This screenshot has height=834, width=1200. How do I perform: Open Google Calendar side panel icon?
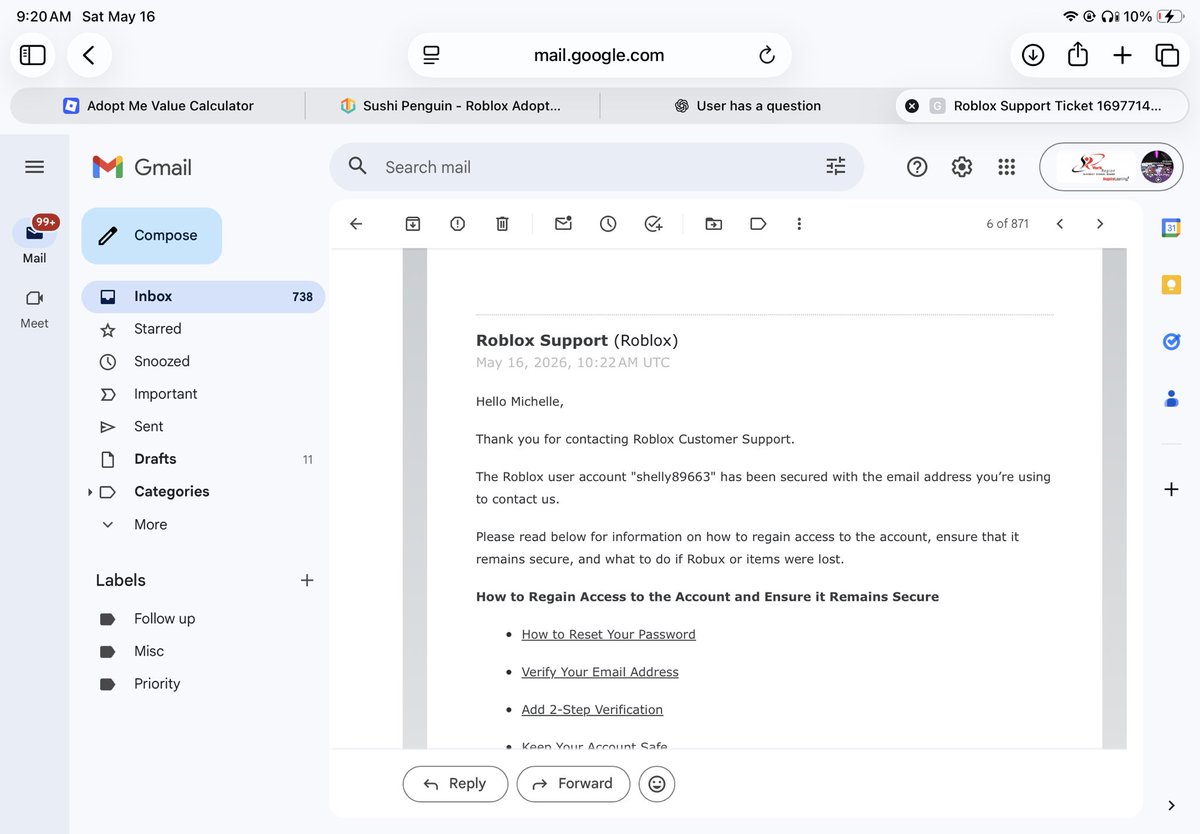(x=1171, y=228)
